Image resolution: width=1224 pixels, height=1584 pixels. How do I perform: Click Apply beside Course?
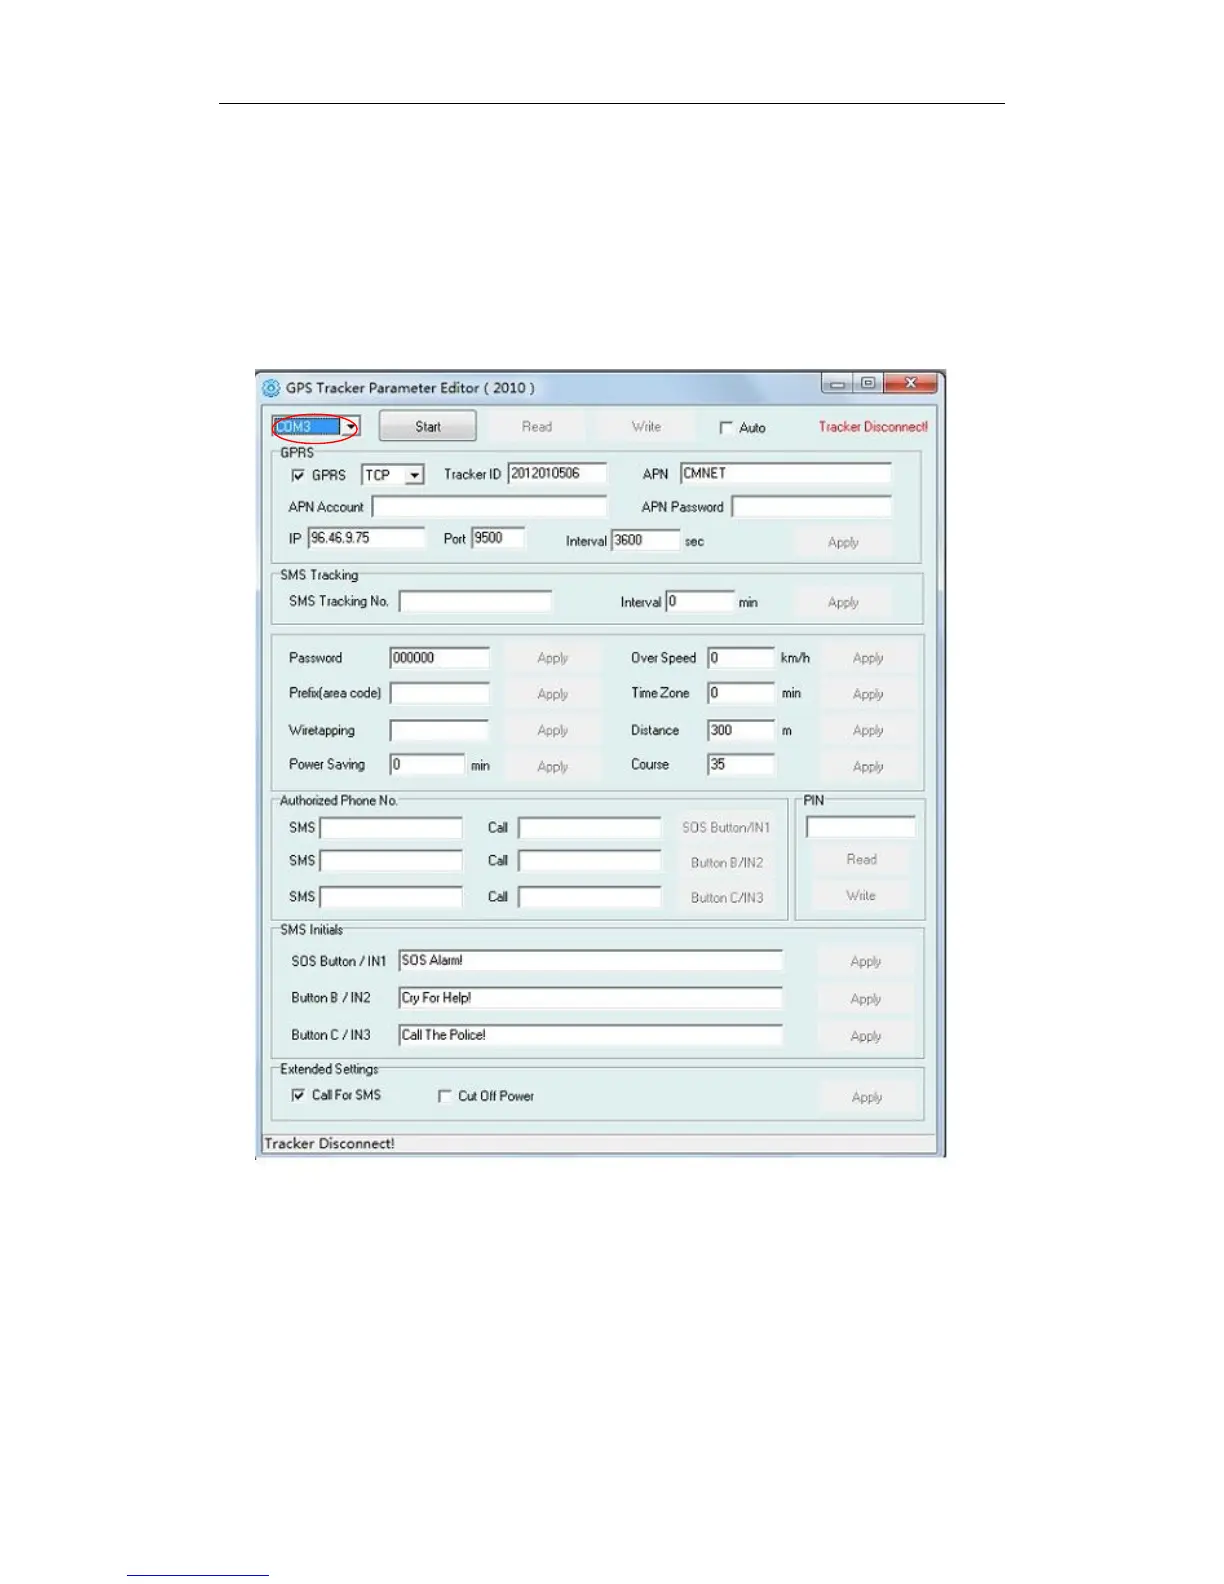(x=868, y=766)
